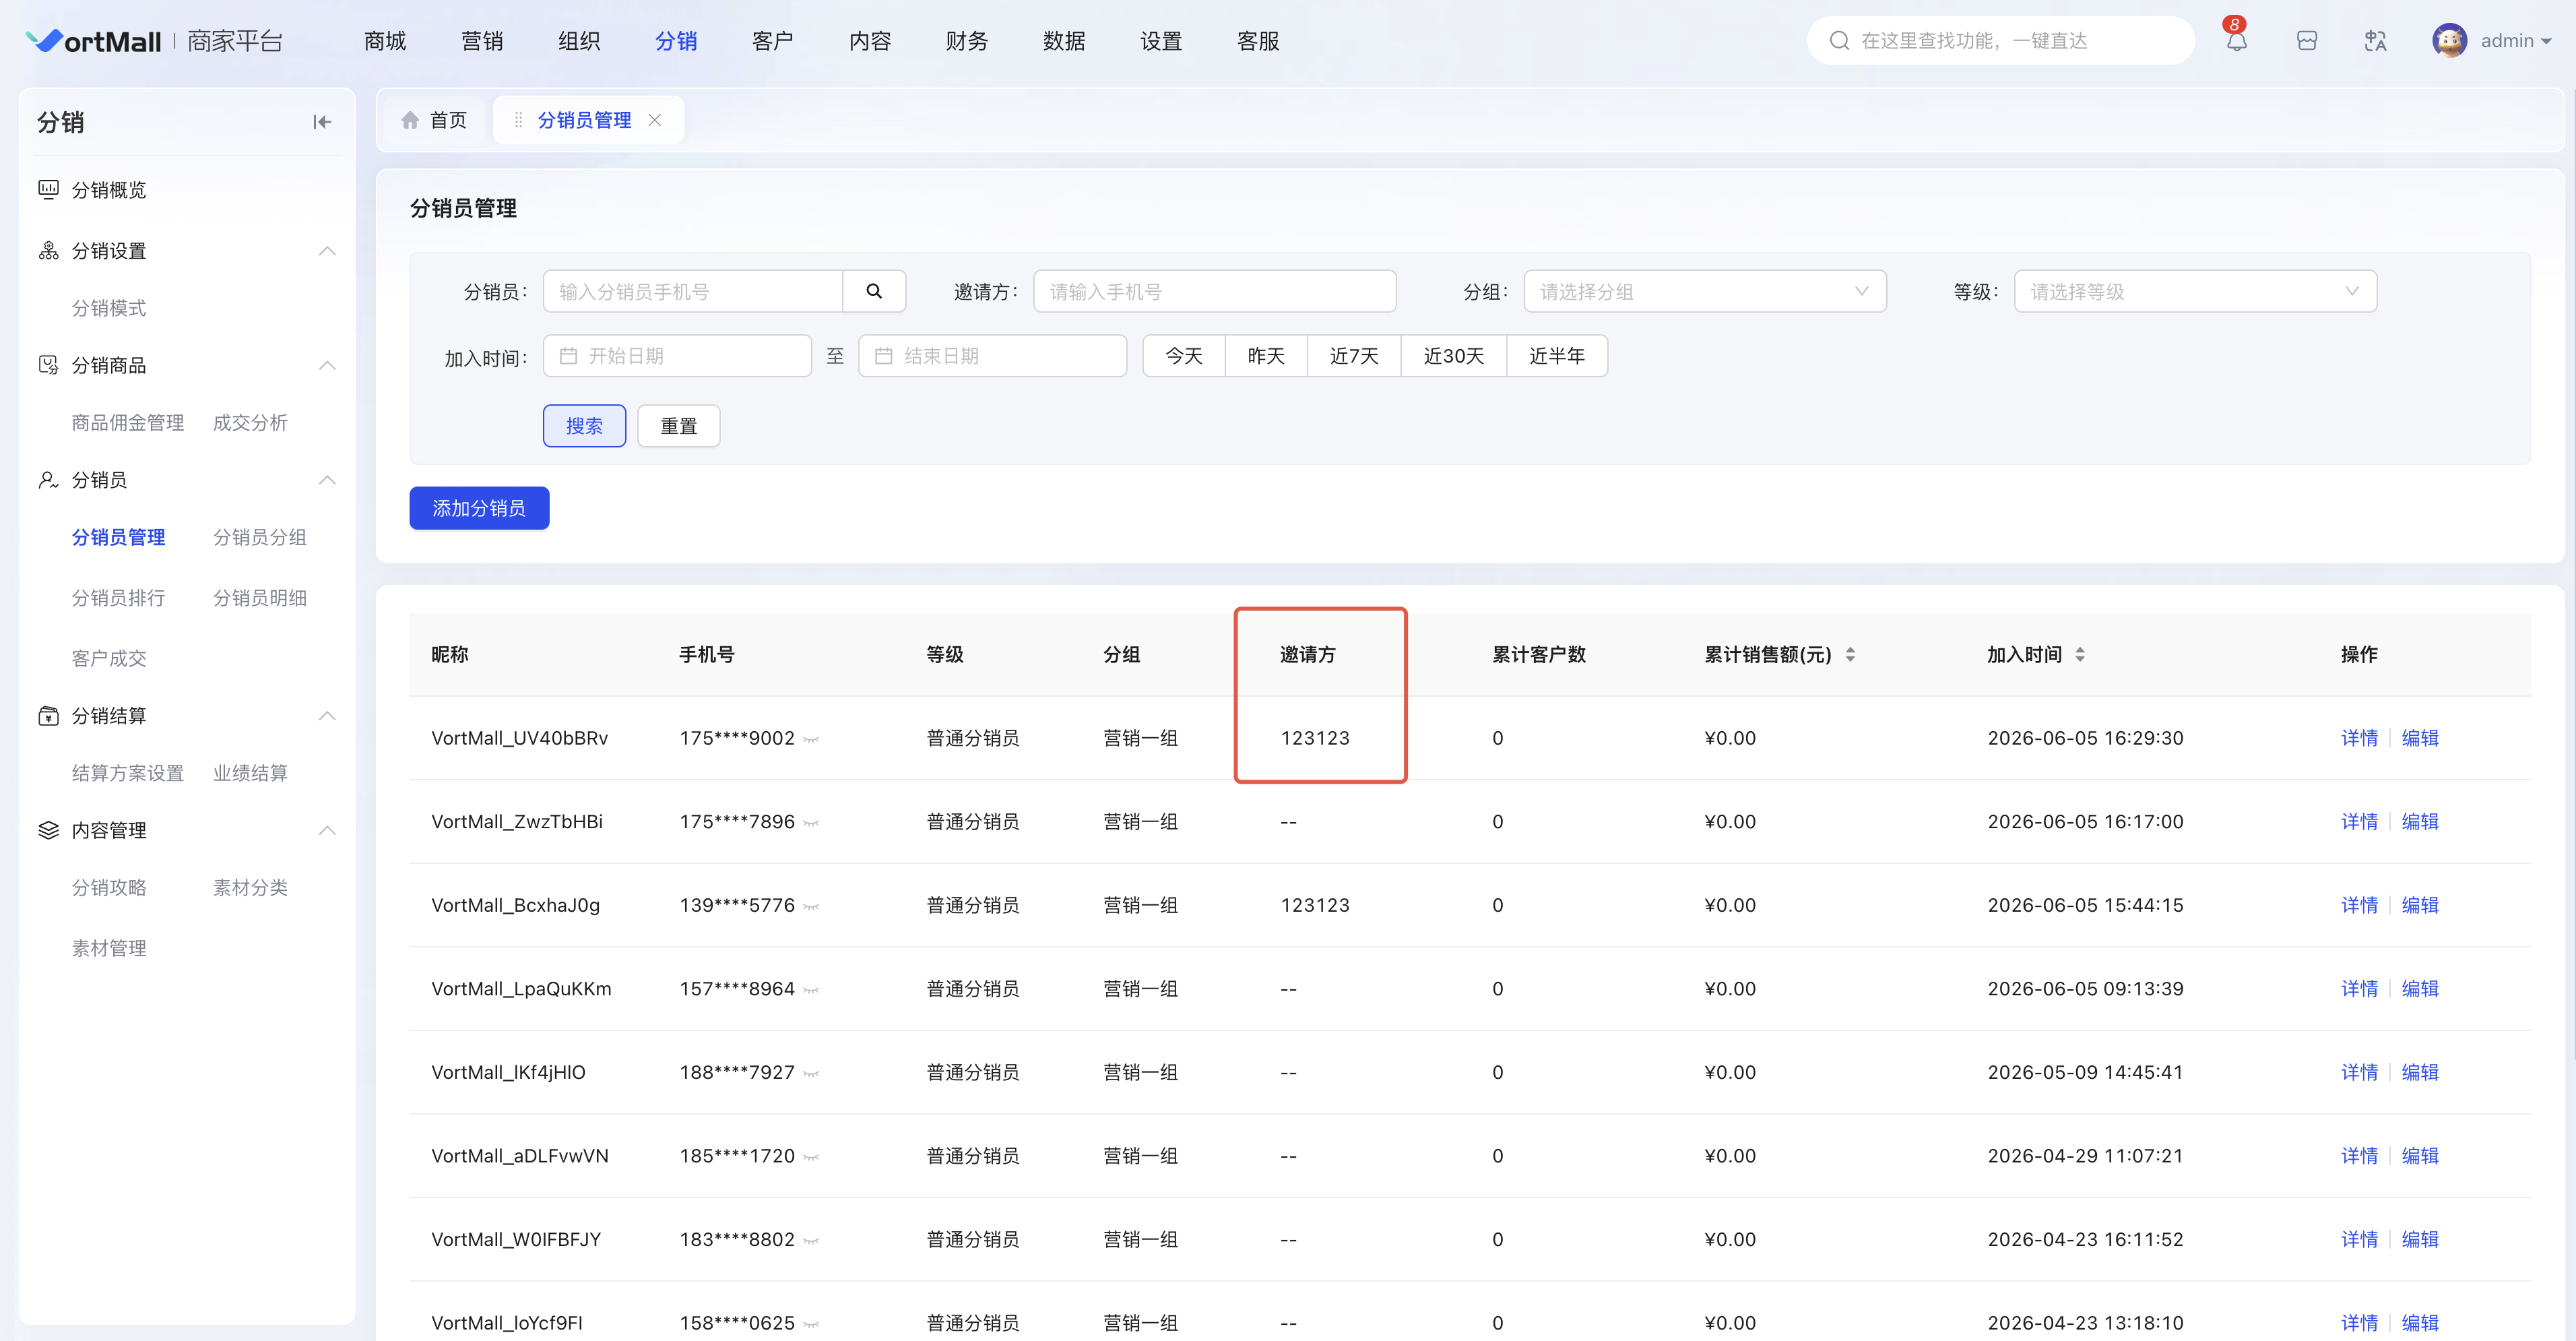2576x1341 pixels.
Task: Click the 分销结算 sidebar icon
Action: [x=48, y=716]
